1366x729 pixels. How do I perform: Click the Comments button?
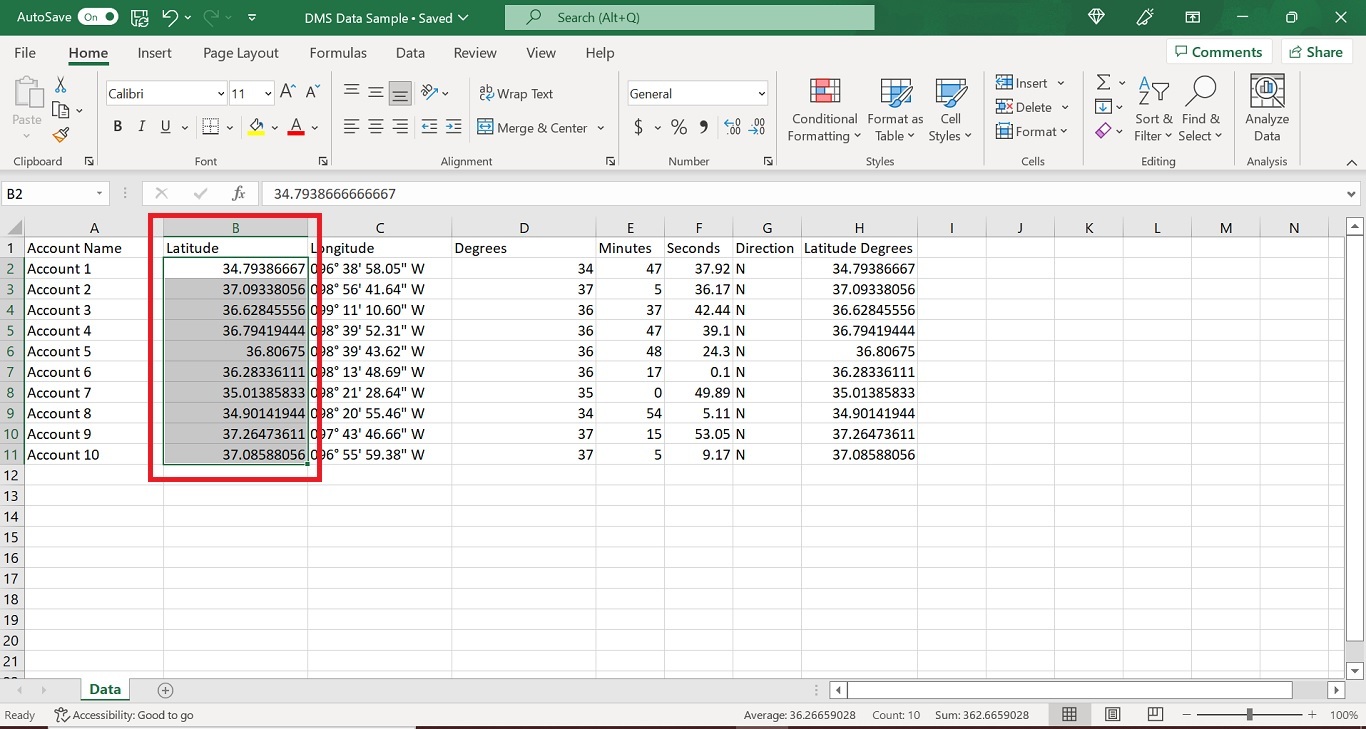pyautogui.click(x=1218, y=51)
